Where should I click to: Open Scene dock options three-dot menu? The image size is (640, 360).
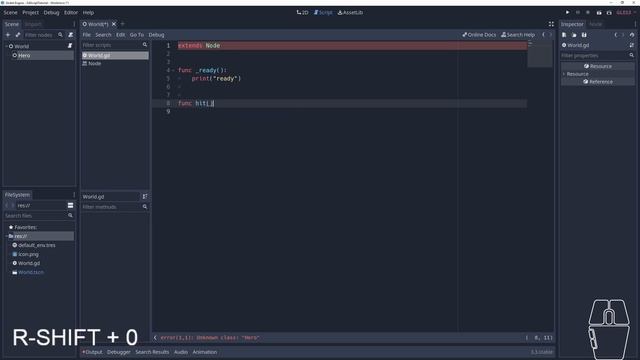click(x=74, y=24)
